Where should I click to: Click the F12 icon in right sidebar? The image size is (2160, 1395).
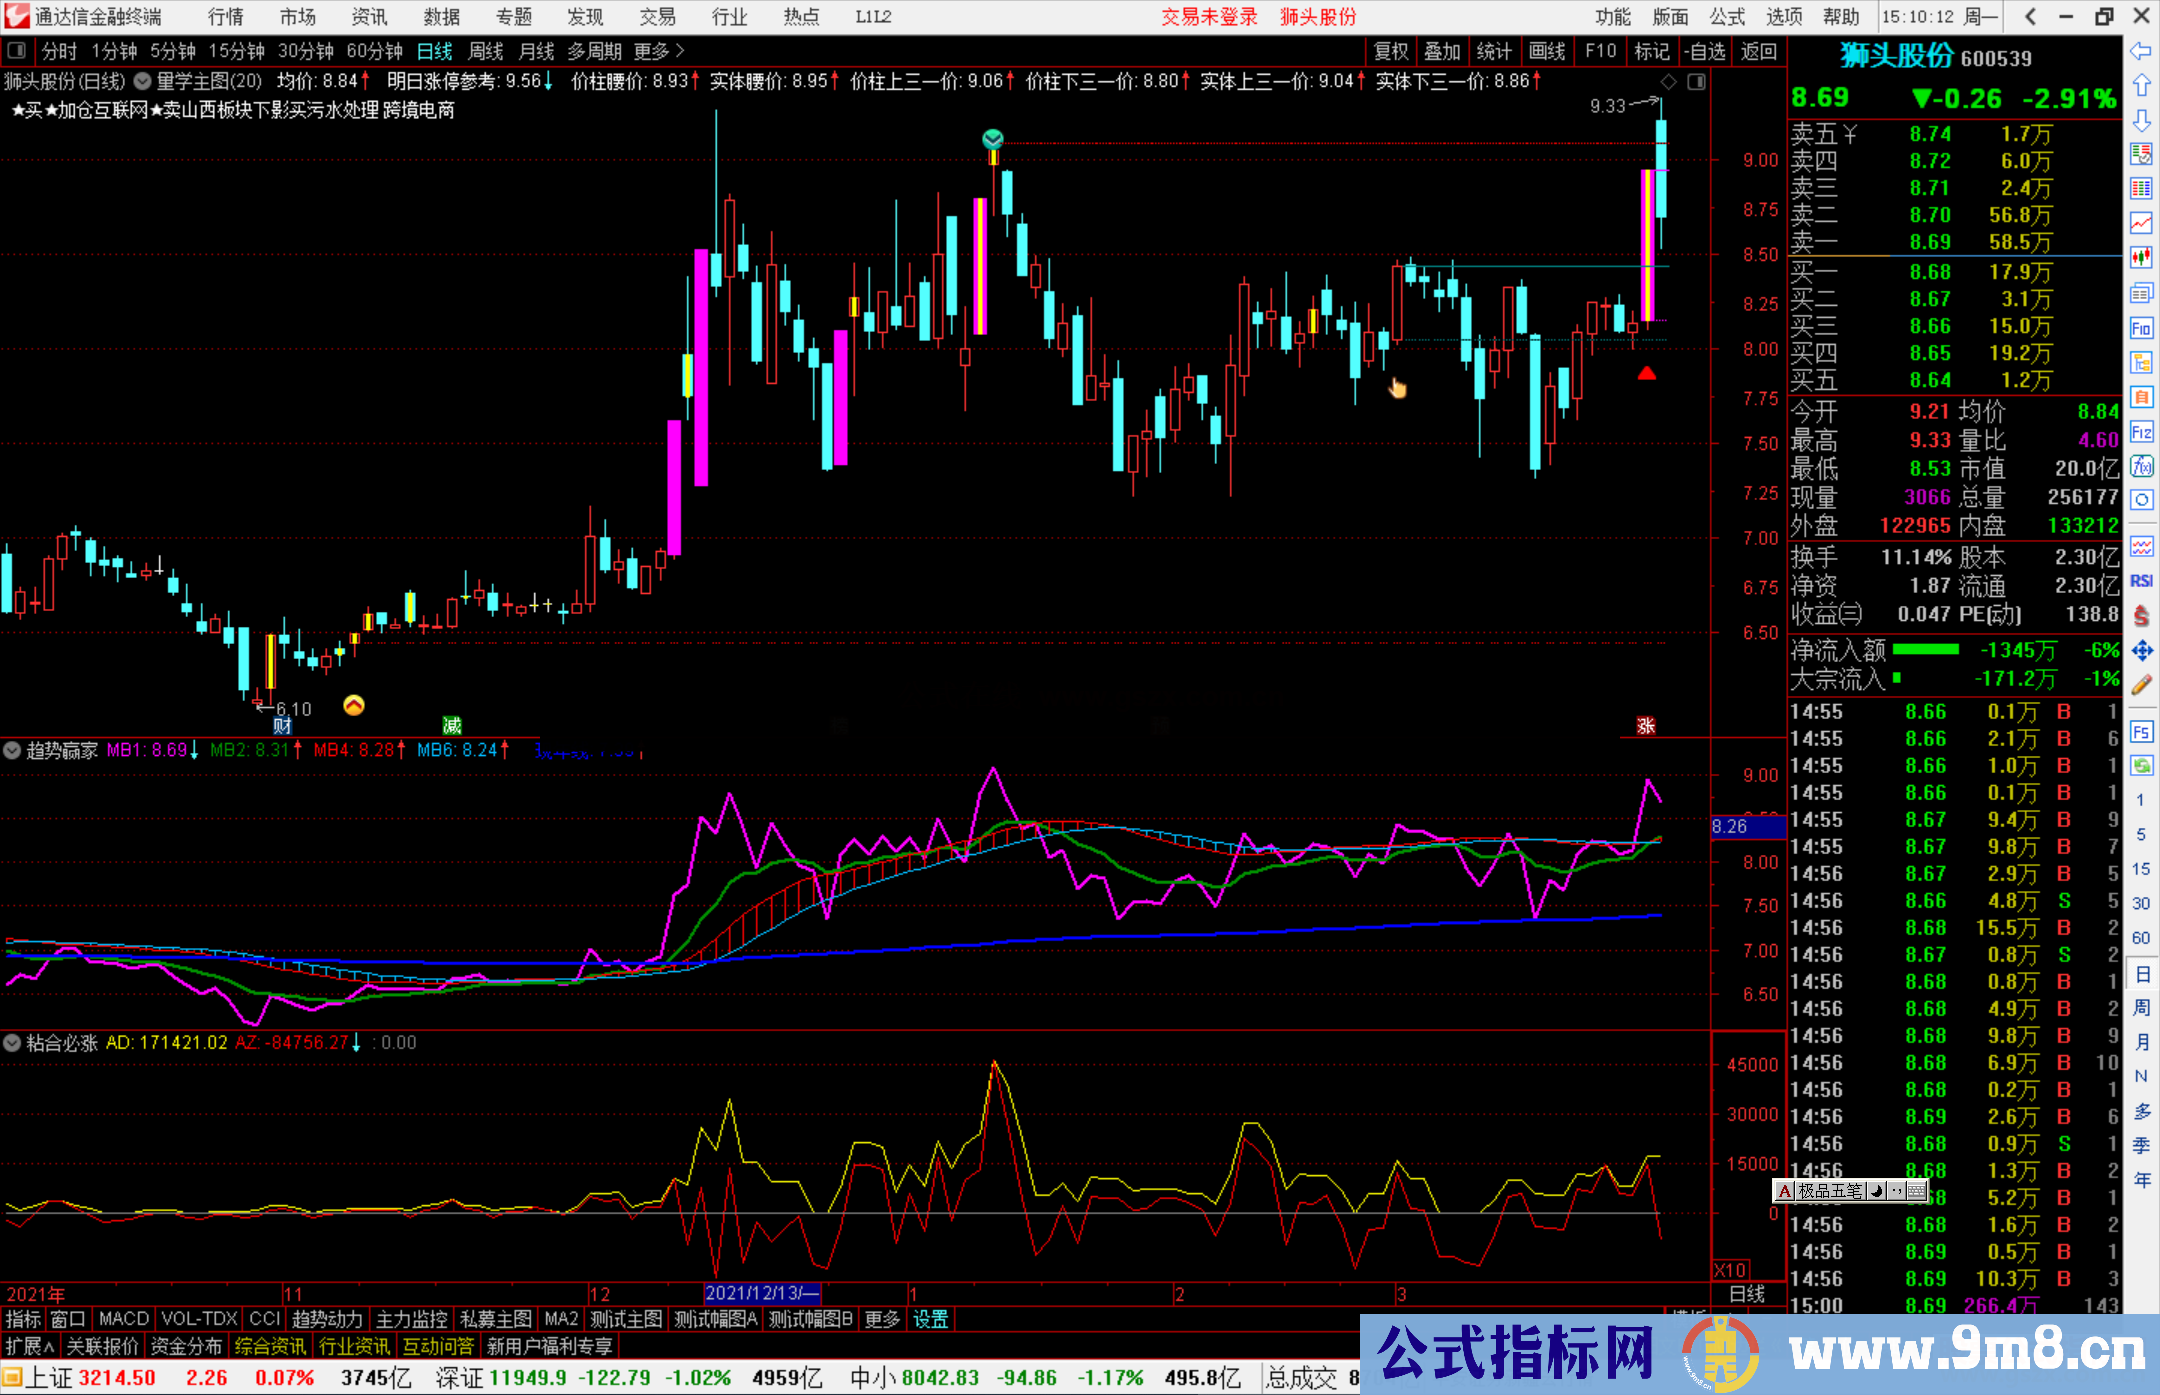coord(2141,432)
